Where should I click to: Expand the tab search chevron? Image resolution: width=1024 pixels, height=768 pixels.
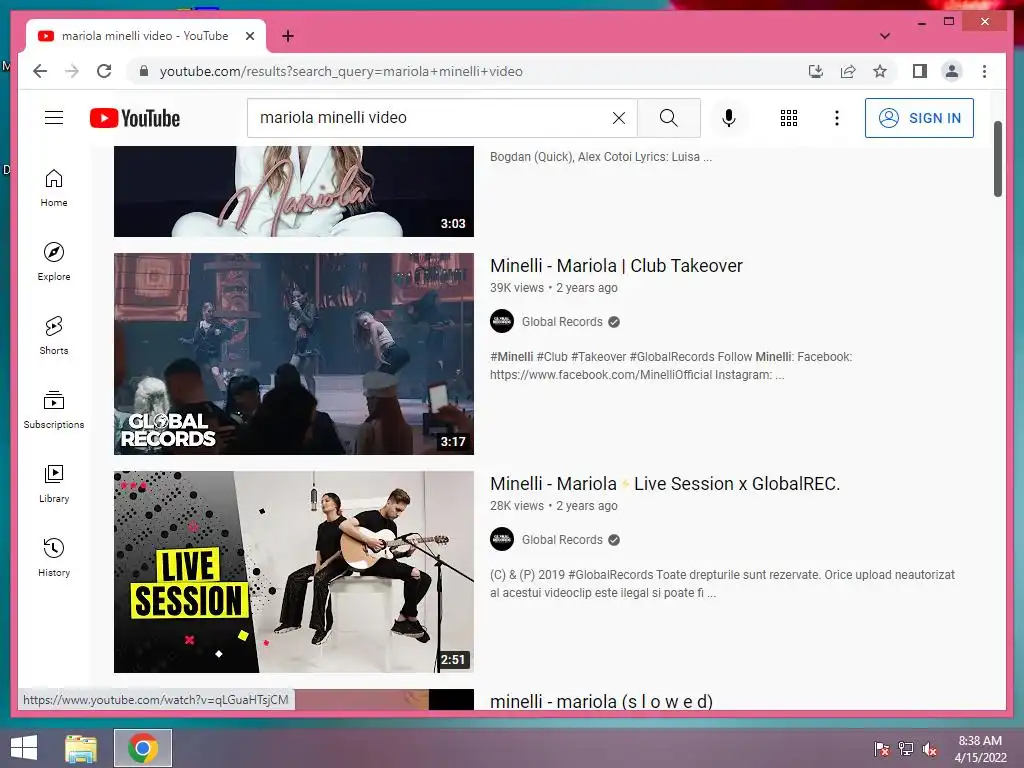885,36
